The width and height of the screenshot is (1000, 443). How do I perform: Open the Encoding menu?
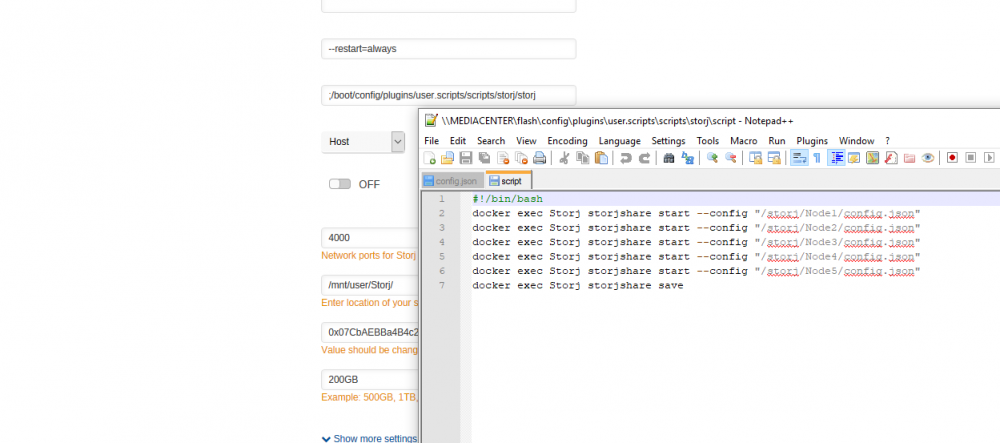coord(567,141)
